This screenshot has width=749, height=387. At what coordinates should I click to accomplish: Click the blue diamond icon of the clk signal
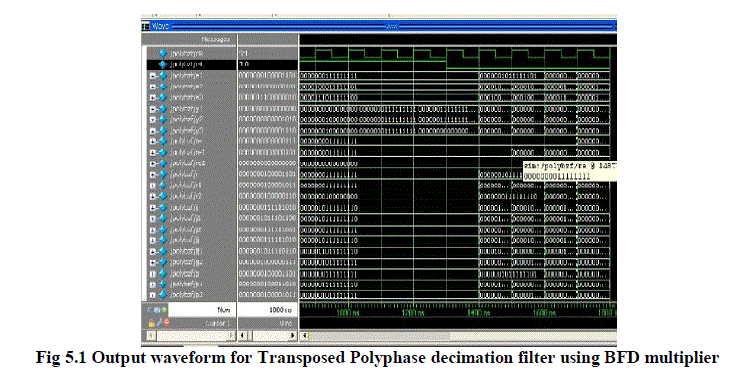[163, 53]
